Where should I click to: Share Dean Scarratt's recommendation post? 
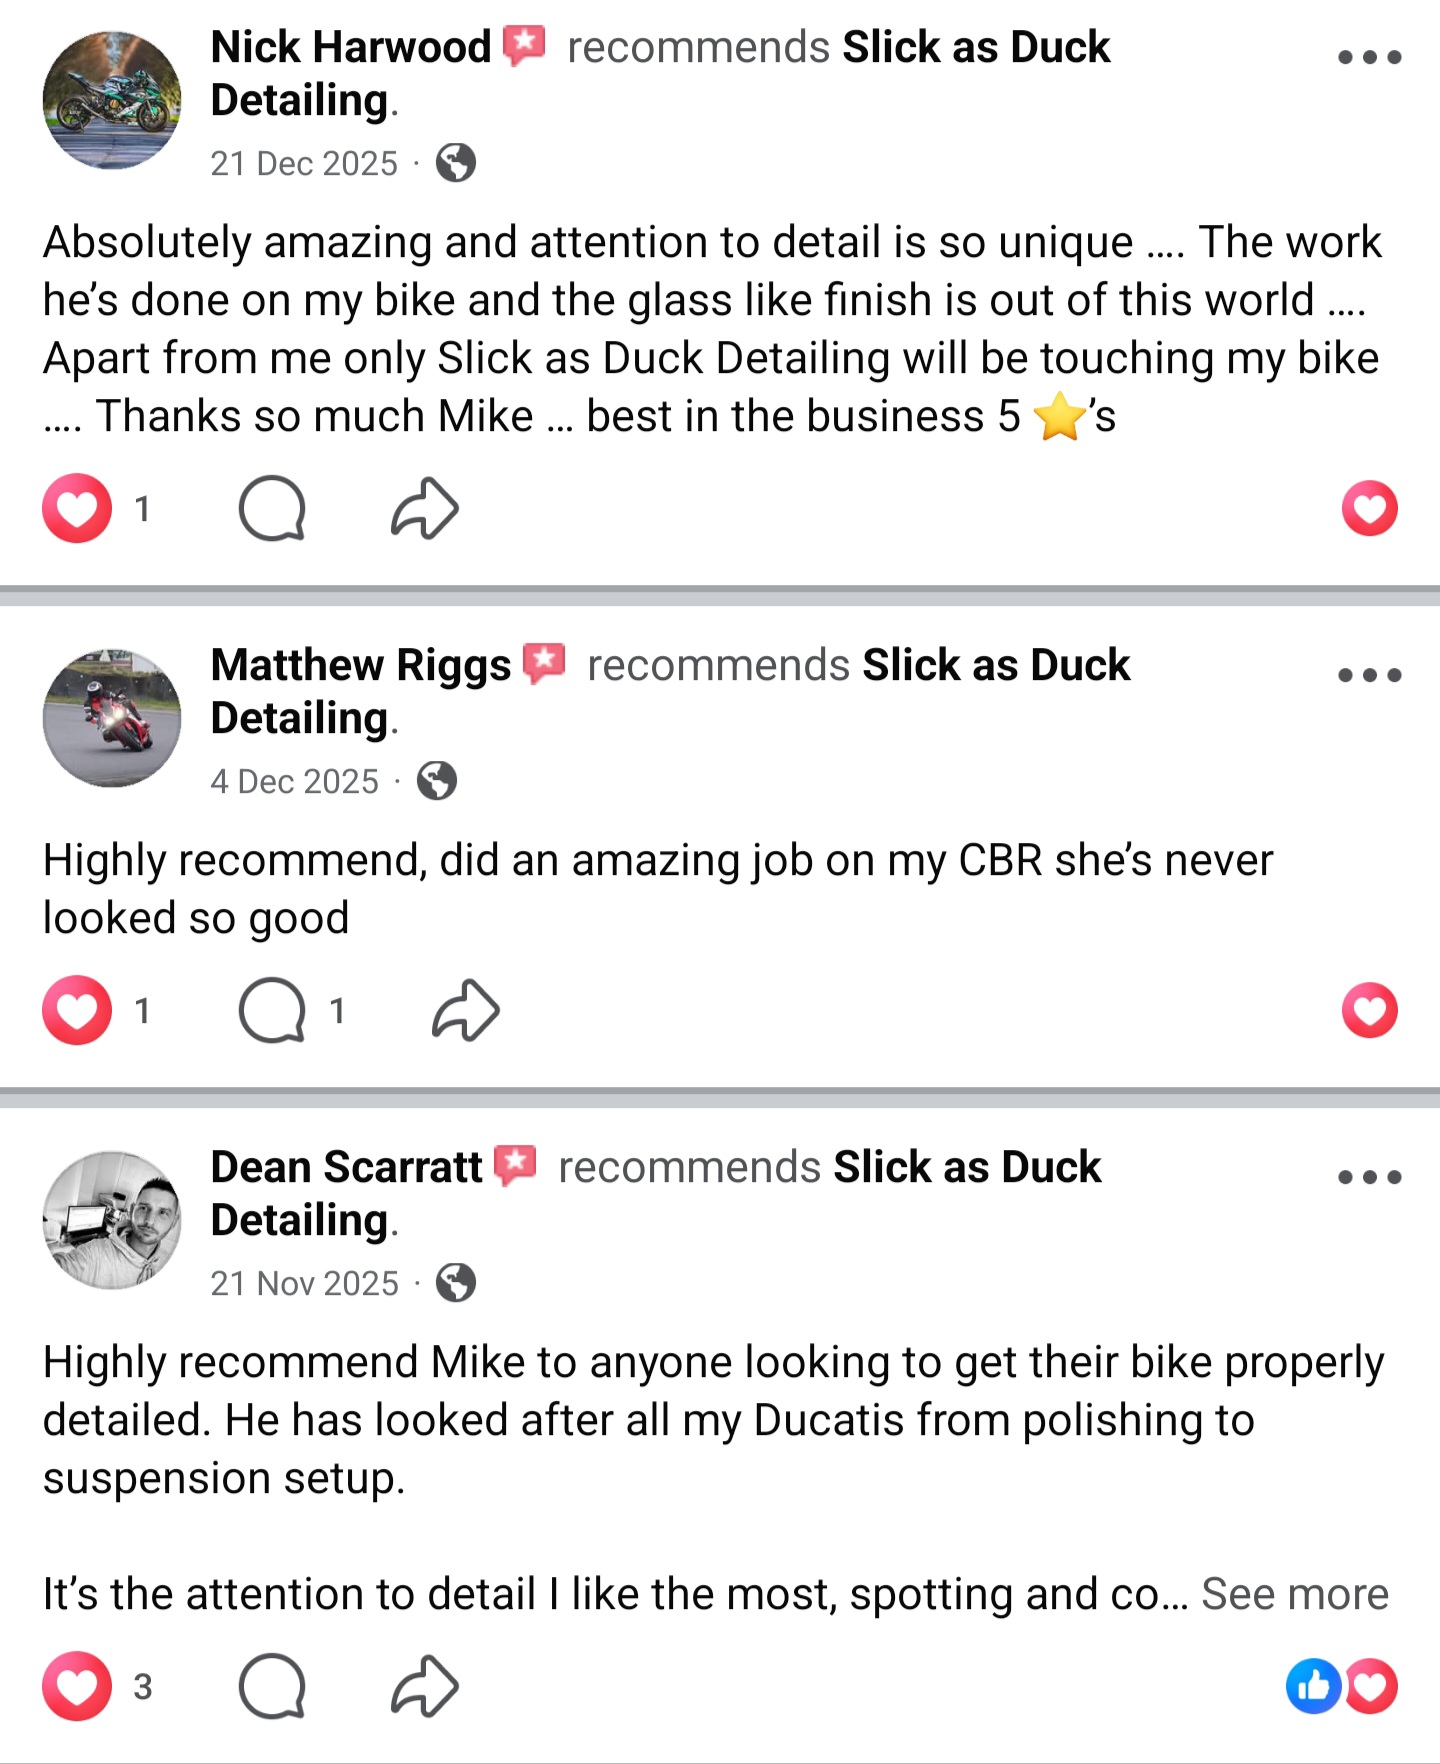click(425, 1687)
